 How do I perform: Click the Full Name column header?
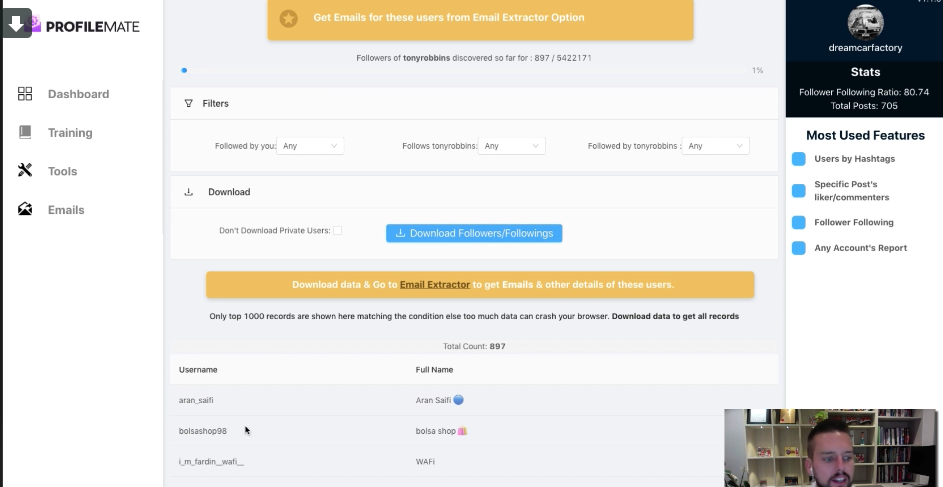(x=434, y=370)
